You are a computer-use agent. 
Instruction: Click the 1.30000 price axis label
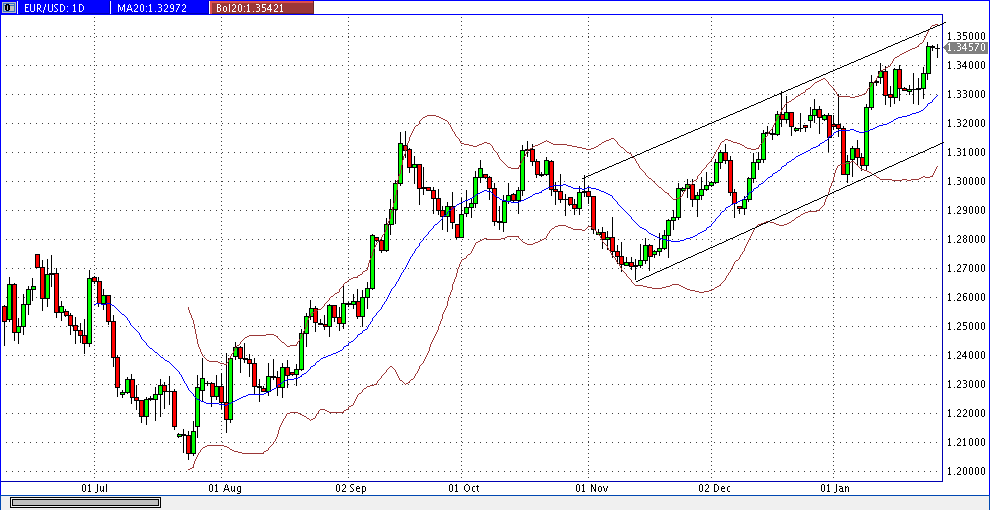pos(965,181)
